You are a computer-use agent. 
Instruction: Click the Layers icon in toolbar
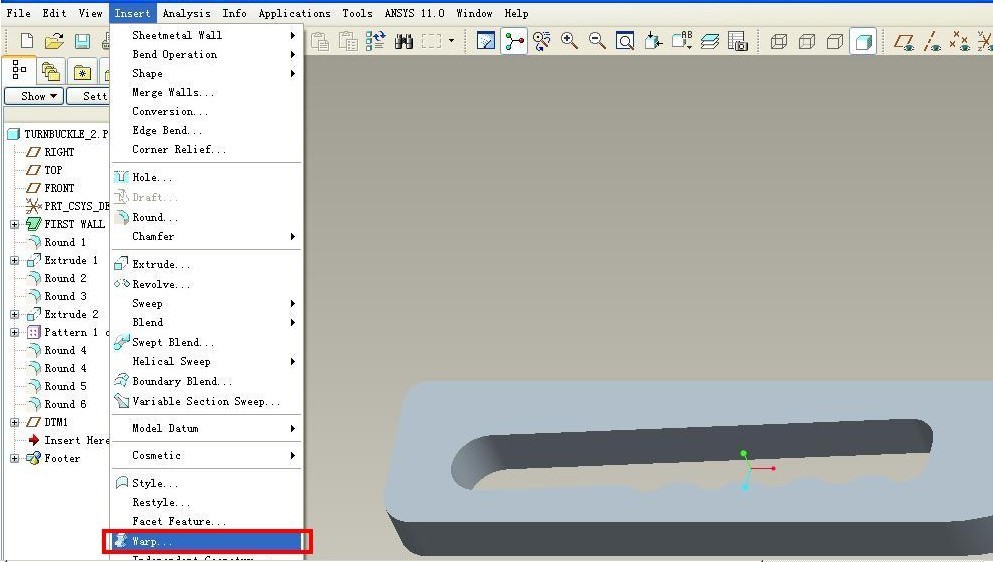(710, 42)
